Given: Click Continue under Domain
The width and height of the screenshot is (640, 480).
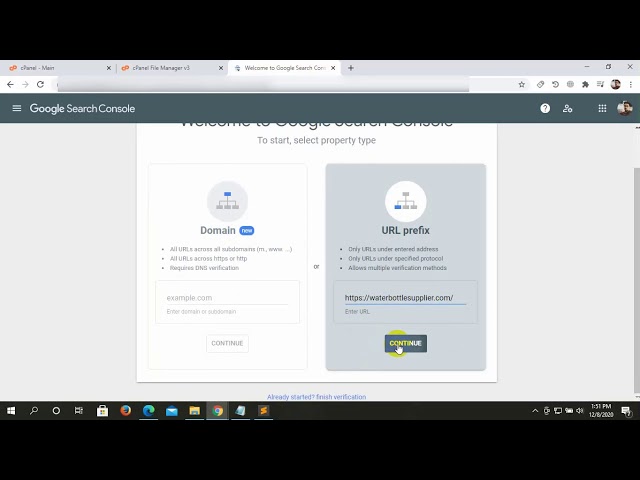Looking at the screenshot, I should click(227, 343).
